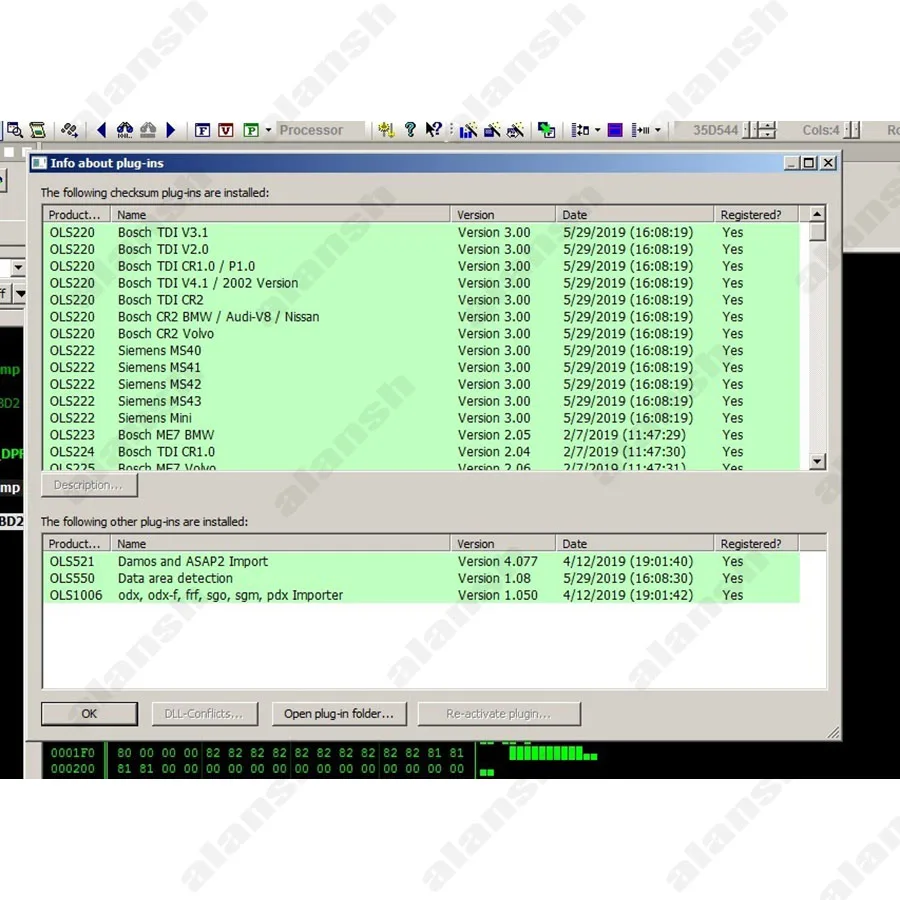Viewport: 900px width, 900px height.
Task: Click the magnifier search icon in toolbar
Action: [x=15, y=130]
